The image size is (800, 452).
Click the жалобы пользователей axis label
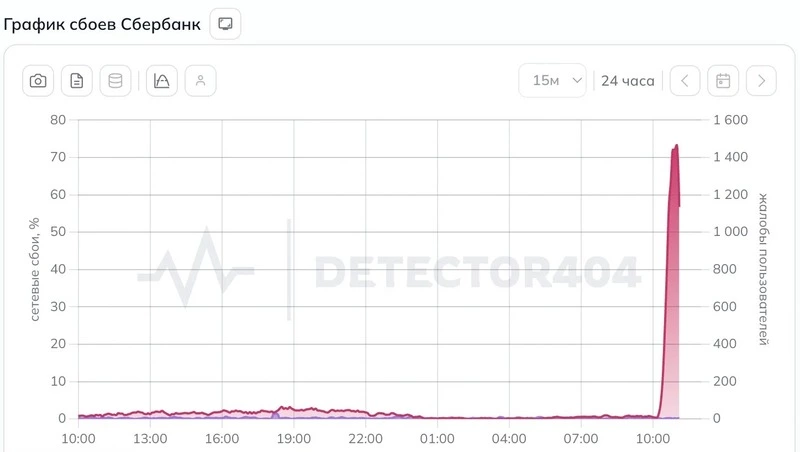tap(764, 270)
